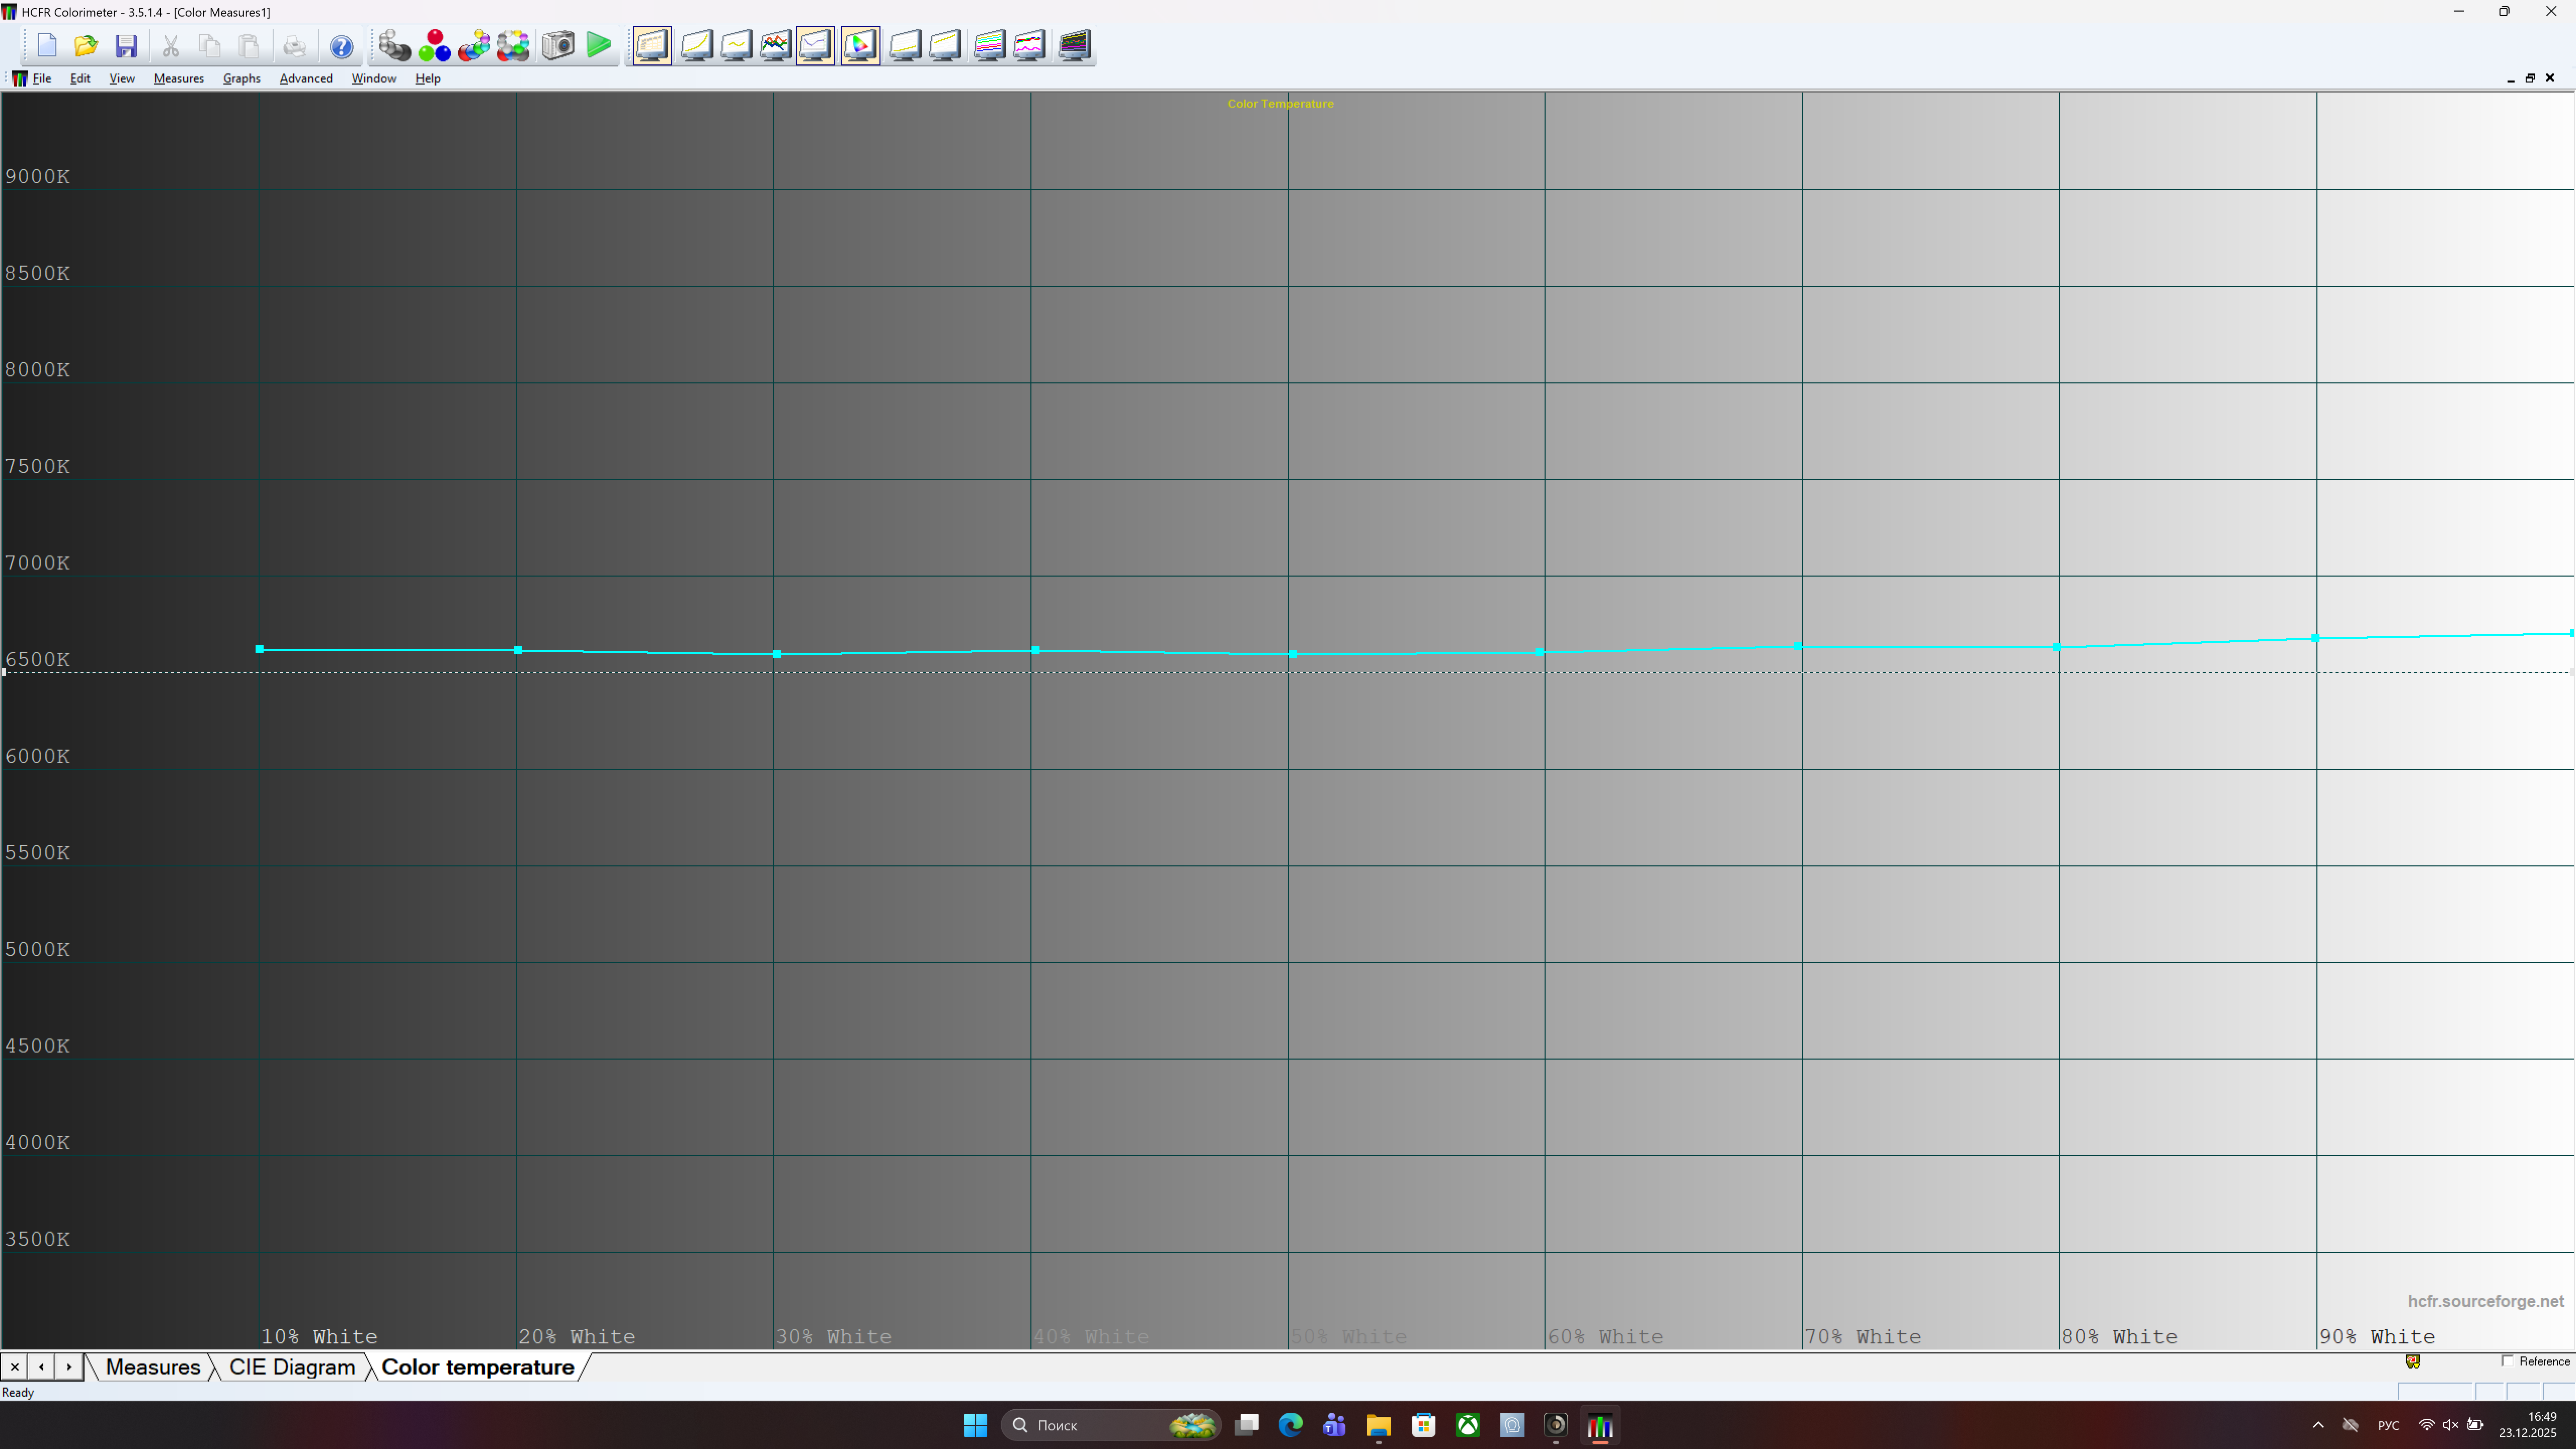This screenshot has width=2576, height=1449.
Task: Close tab with X button near Measures
Action: [15, 1367]
